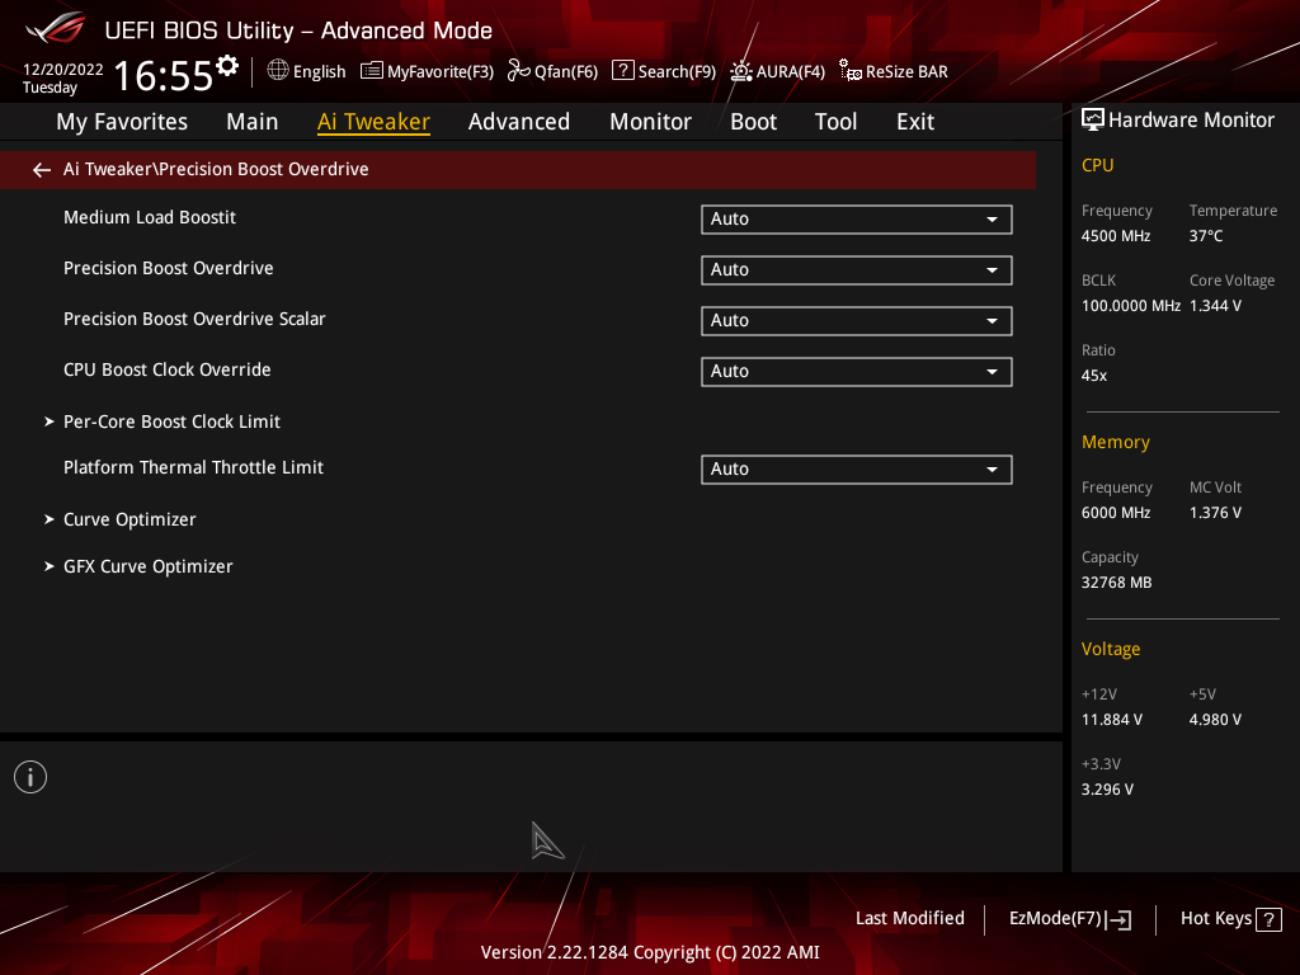Click the Core Voltage value 1.344 V

pyautogui.click(x=1215, y=306)
